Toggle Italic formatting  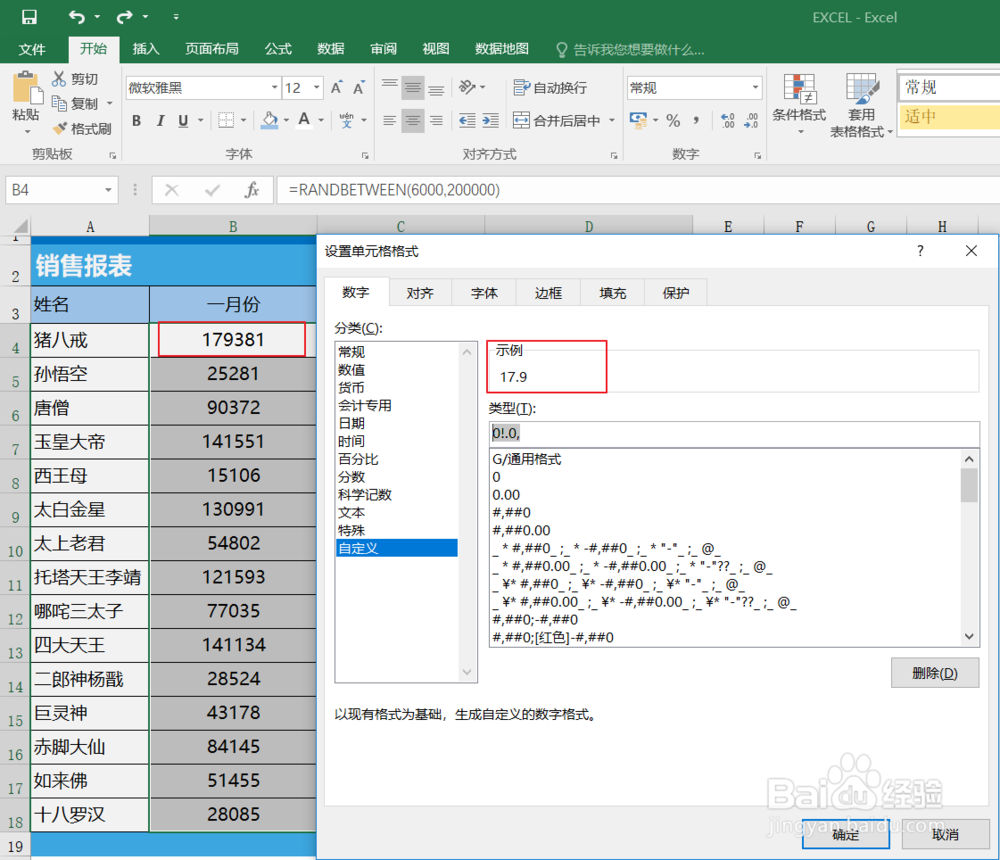pyautogui.click(x=160, y=121)
